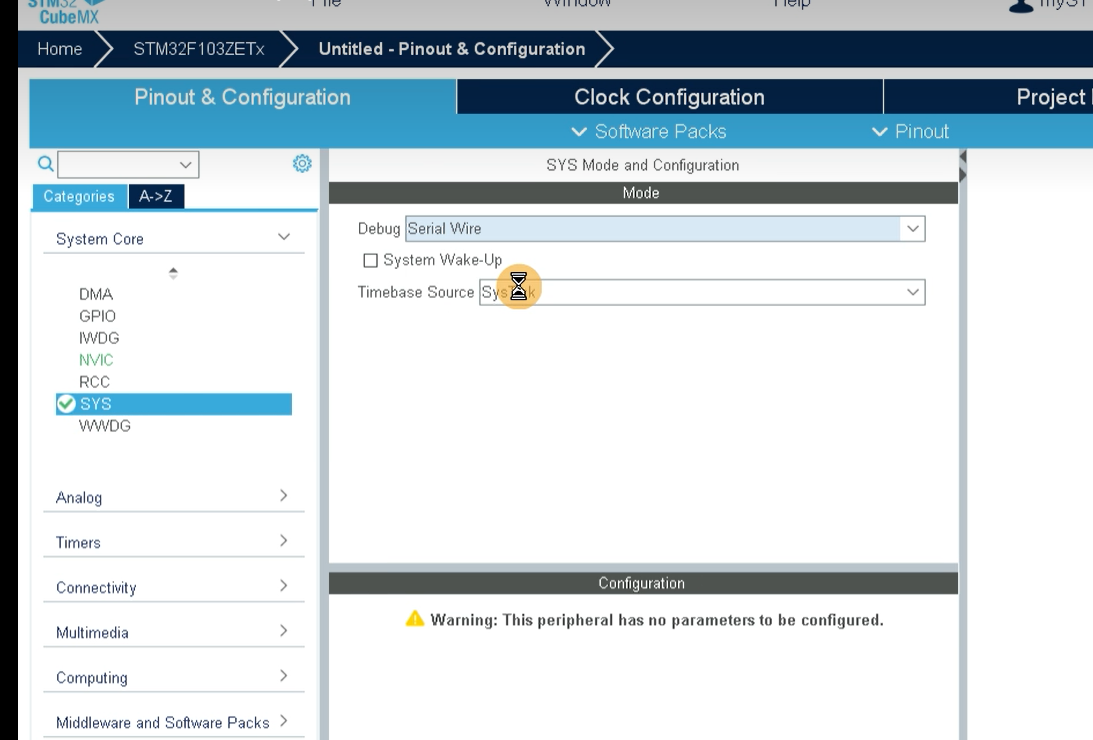Select WWDG in System Core list
The height and width of the screenshot is (740, 1093).
pyautogui.click(x=105, y=426)
